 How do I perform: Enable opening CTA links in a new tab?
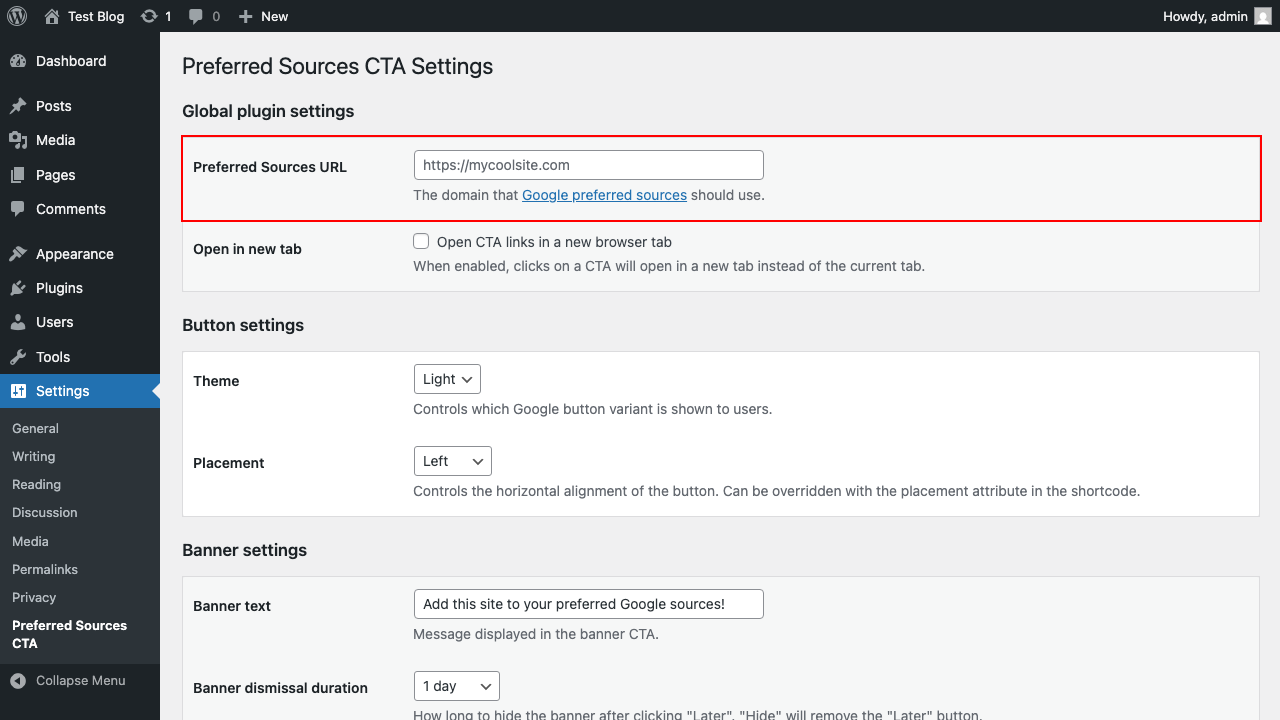(421, 240)
